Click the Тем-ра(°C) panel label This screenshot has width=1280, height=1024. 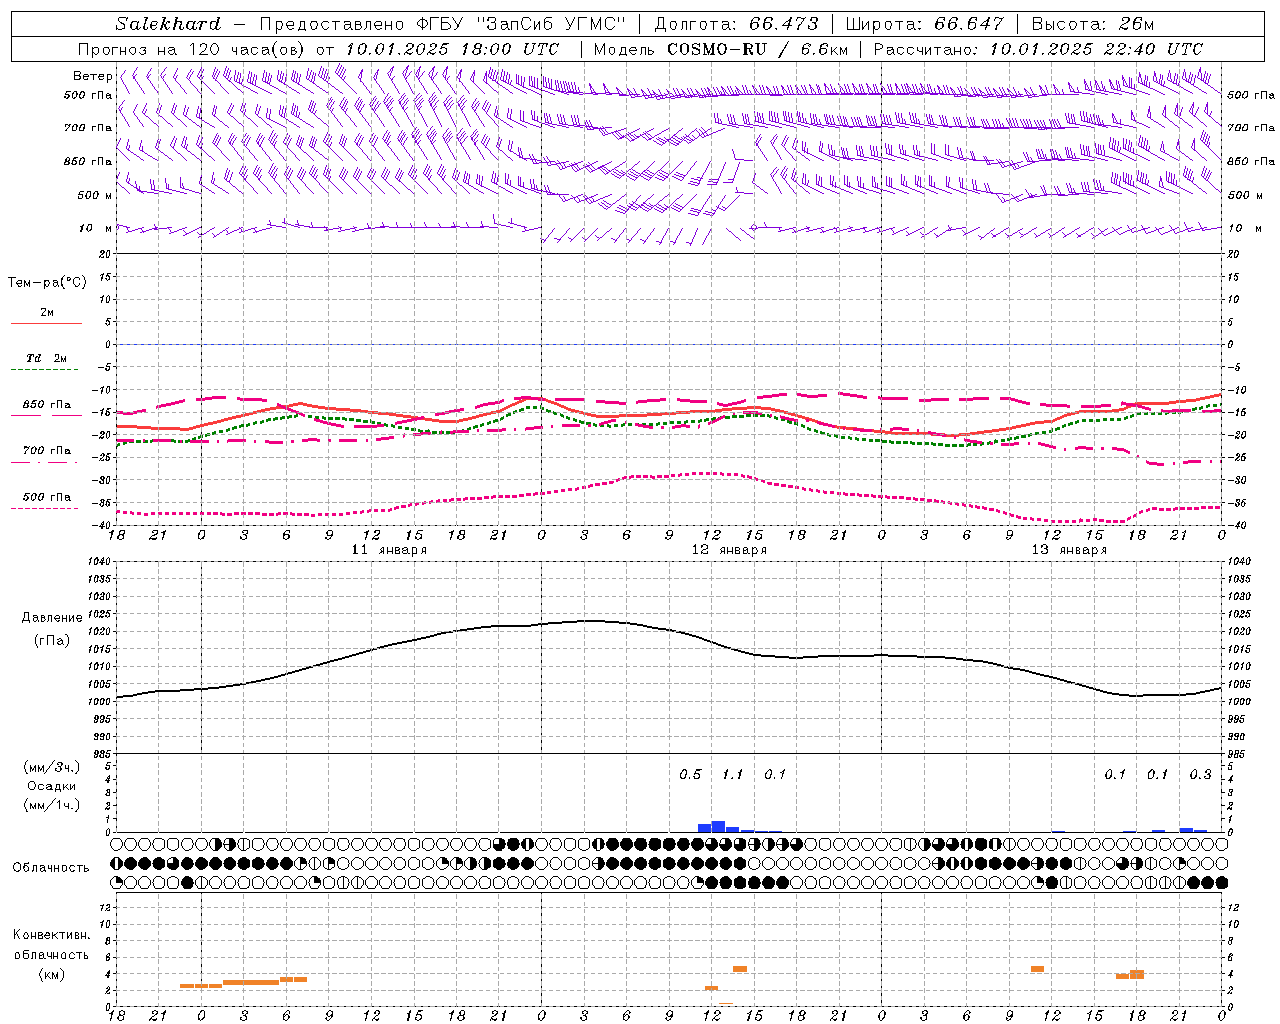[47, 283]
